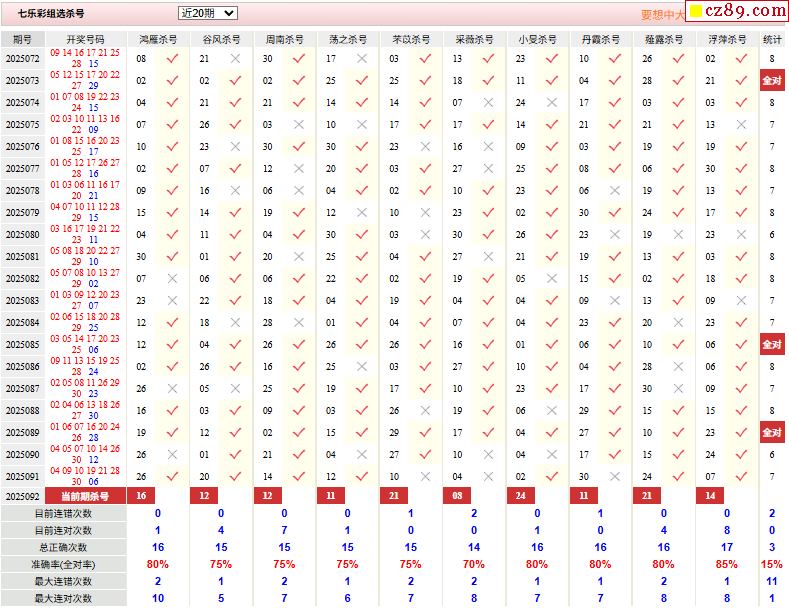Image resolution: width=789 pixels, height=608 pixels.
Task: Click the 目前连对次数 row label
Action: 63,530
